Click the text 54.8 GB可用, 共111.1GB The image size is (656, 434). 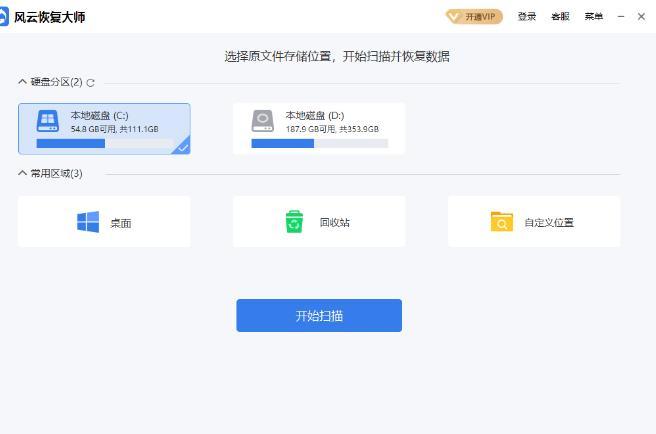pos(115,129)
